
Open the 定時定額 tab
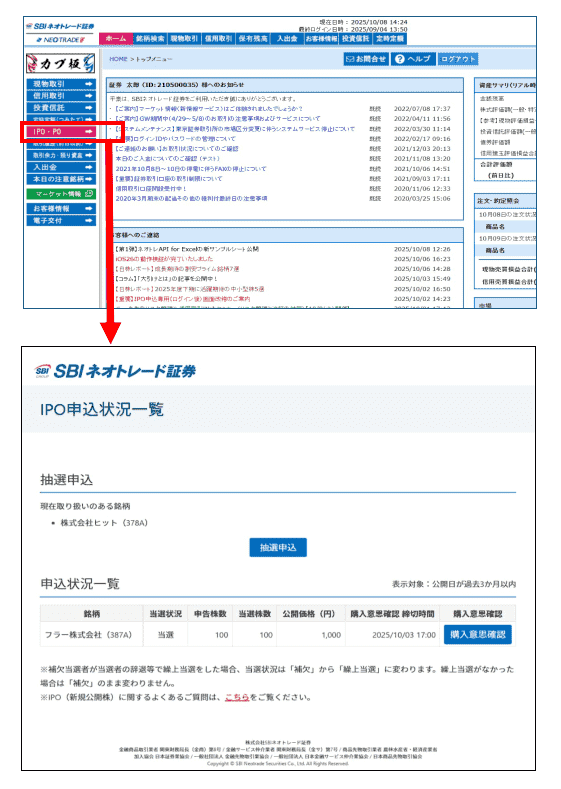click(389, 39)
